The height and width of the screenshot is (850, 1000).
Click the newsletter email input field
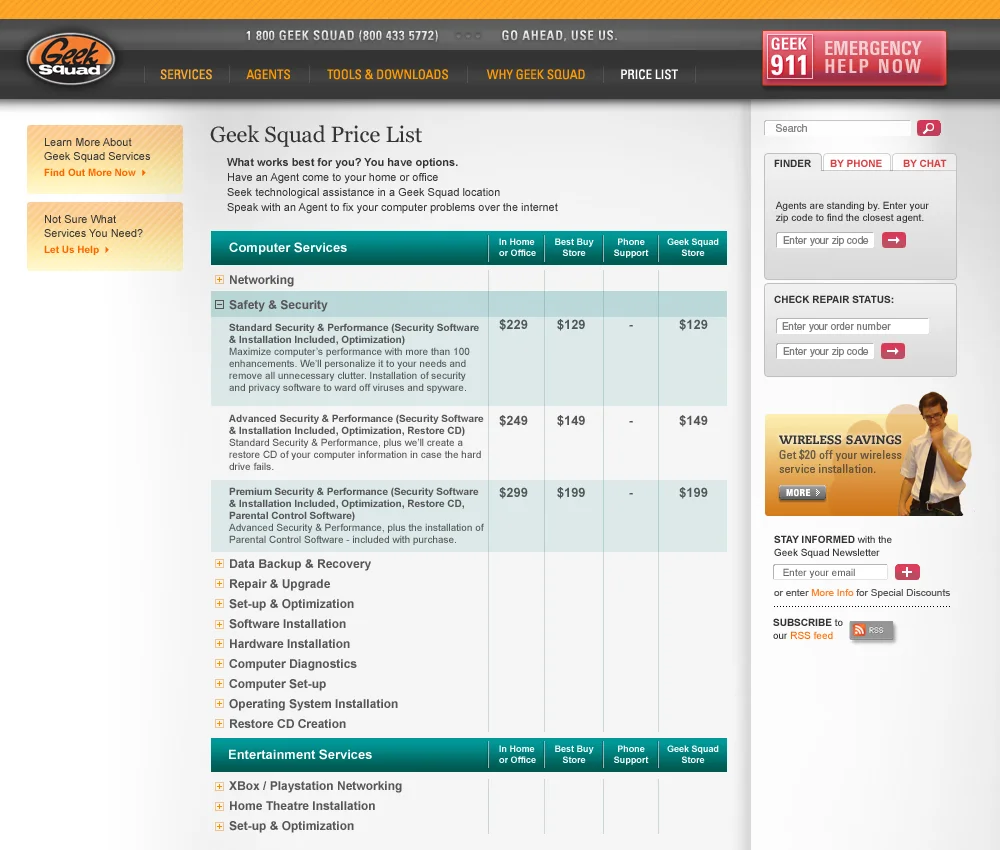pos(830,572)
